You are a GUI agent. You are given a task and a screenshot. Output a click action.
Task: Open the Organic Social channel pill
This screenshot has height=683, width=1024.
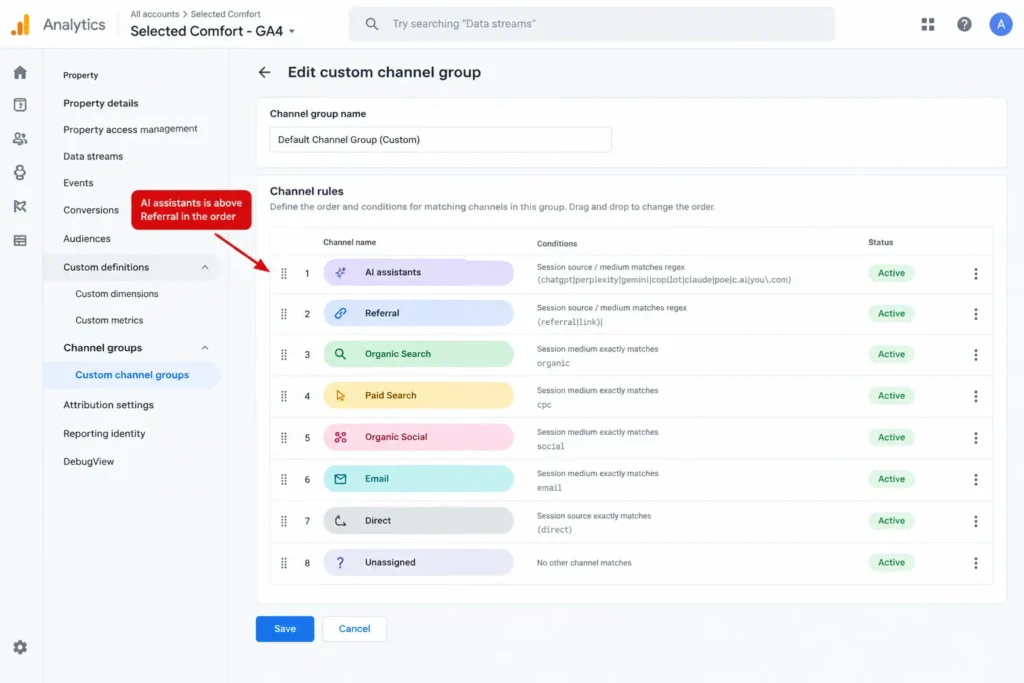[x=418, y=437]
